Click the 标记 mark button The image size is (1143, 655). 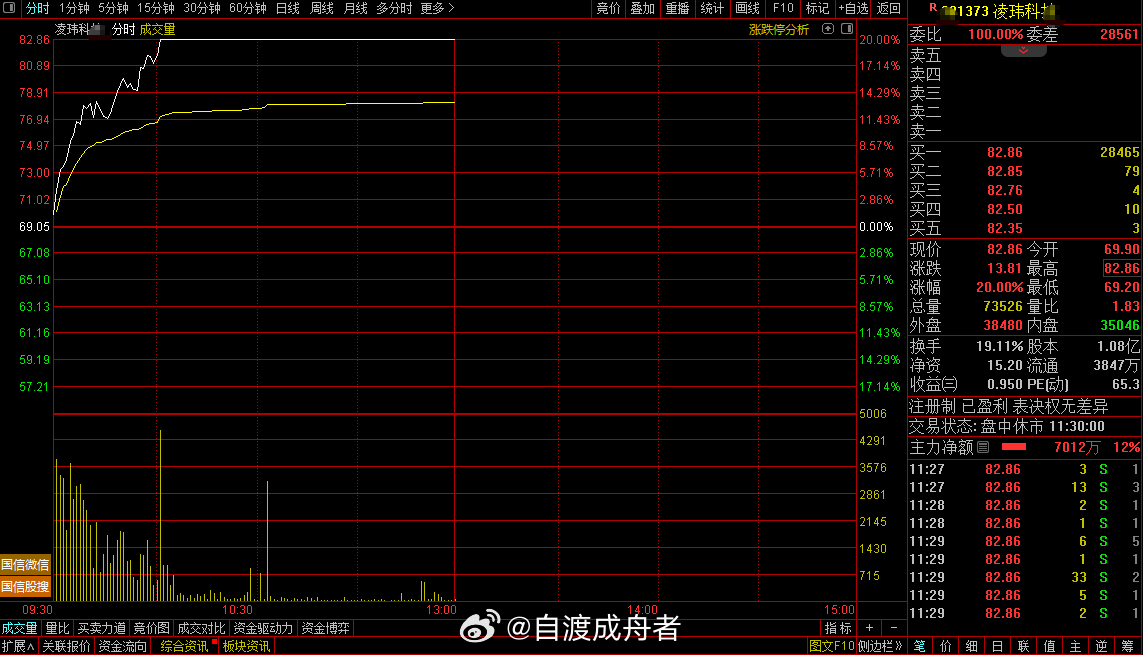click(817, 8)
